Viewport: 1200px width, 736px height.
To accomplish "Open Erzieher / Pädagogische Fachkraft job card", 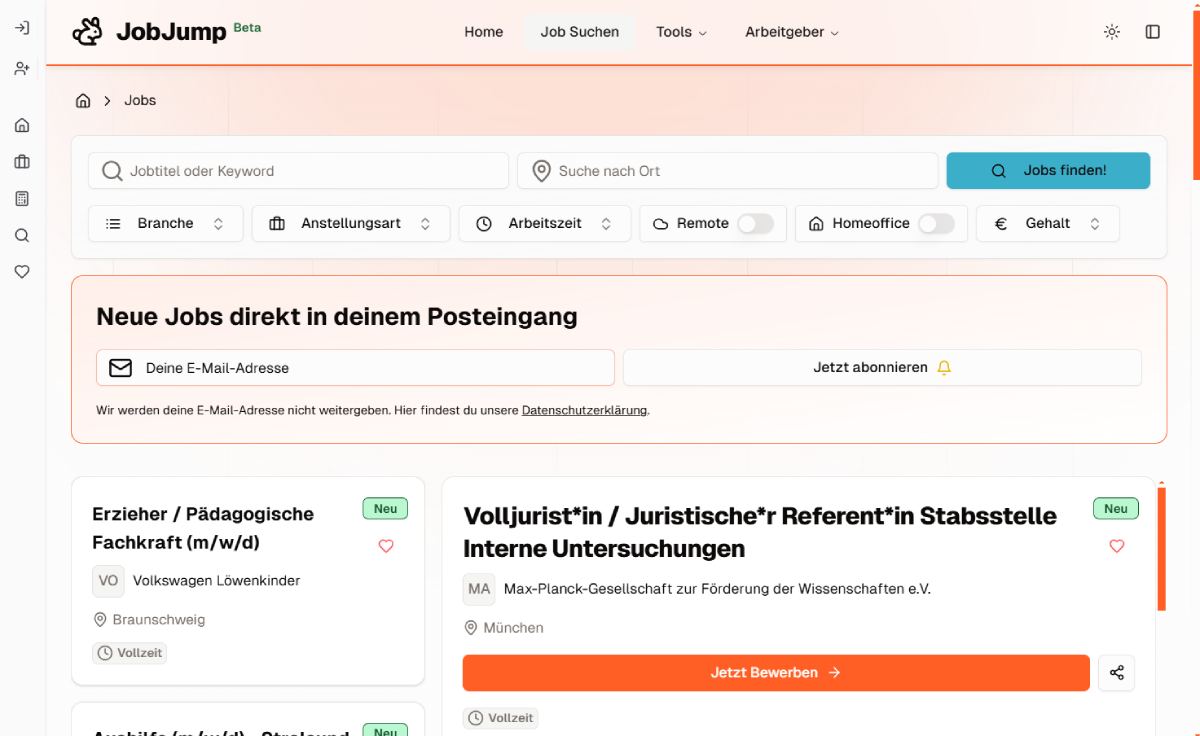I will click(248, 581).
